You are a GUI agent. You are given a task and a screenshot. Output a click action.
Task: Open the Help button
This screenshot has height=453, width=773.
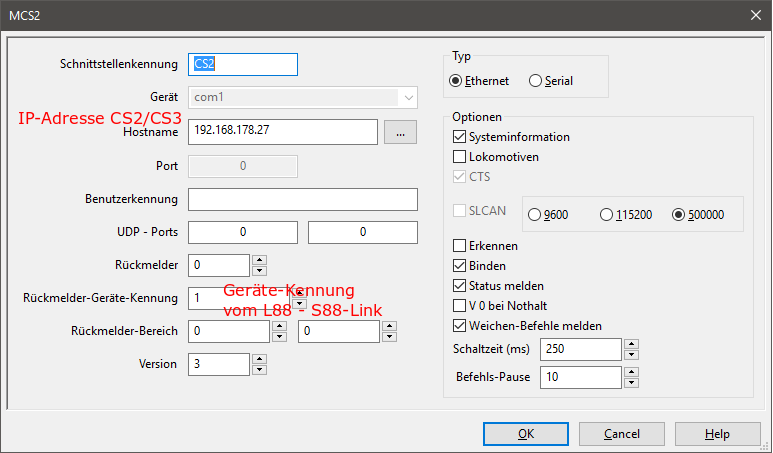click(x=717, y=434)
